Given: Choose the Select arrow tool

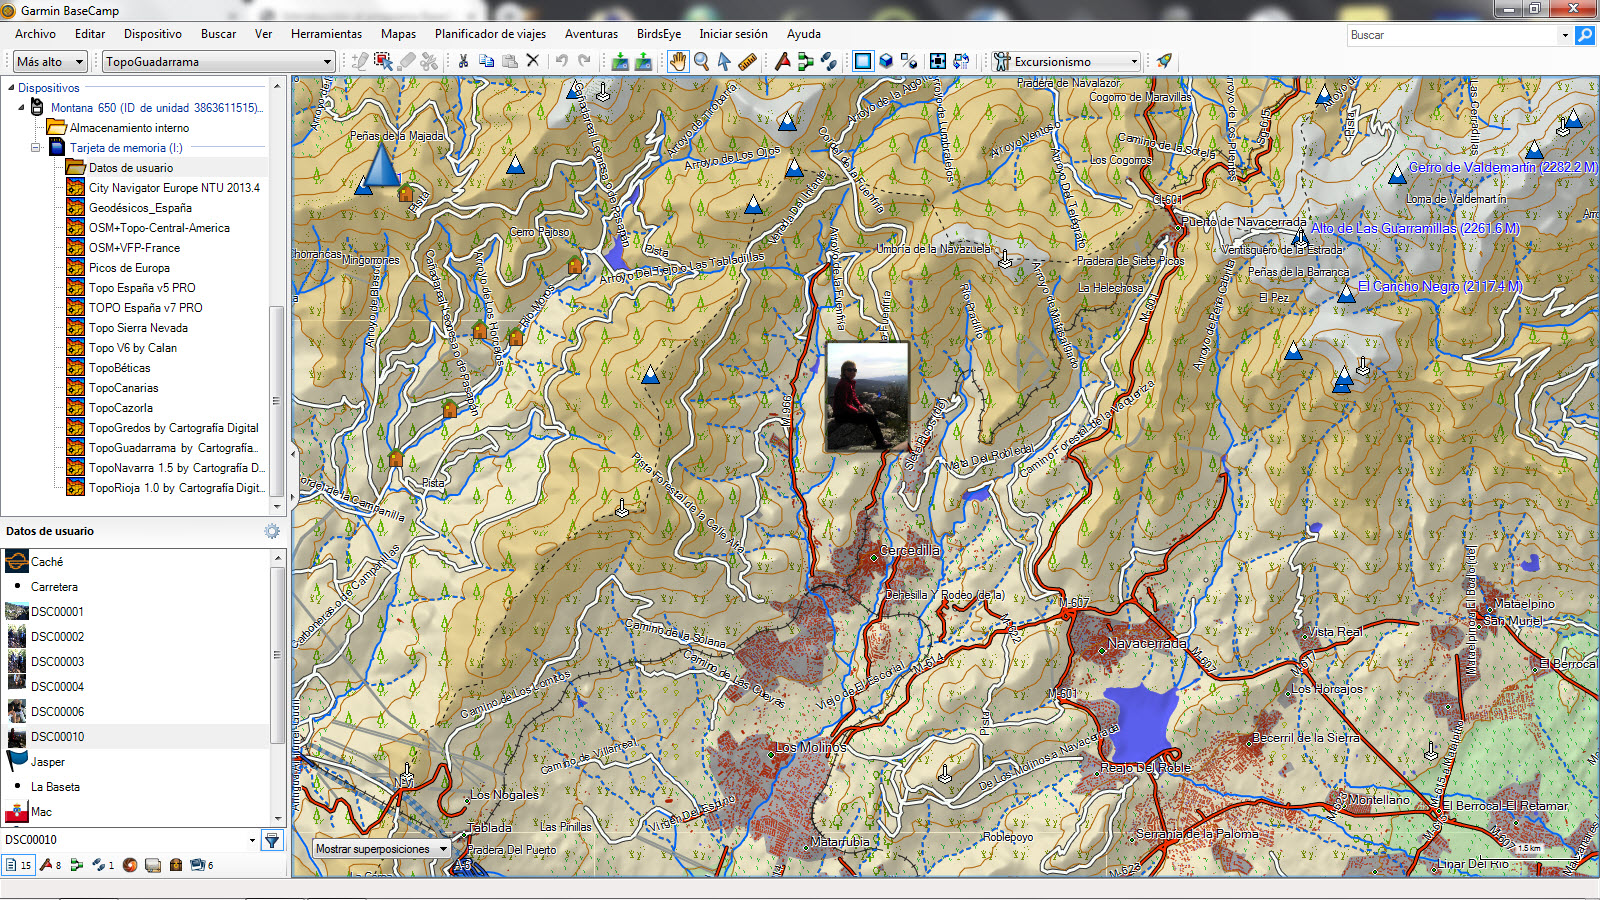Looking at the screenshot, I should 724,61.
